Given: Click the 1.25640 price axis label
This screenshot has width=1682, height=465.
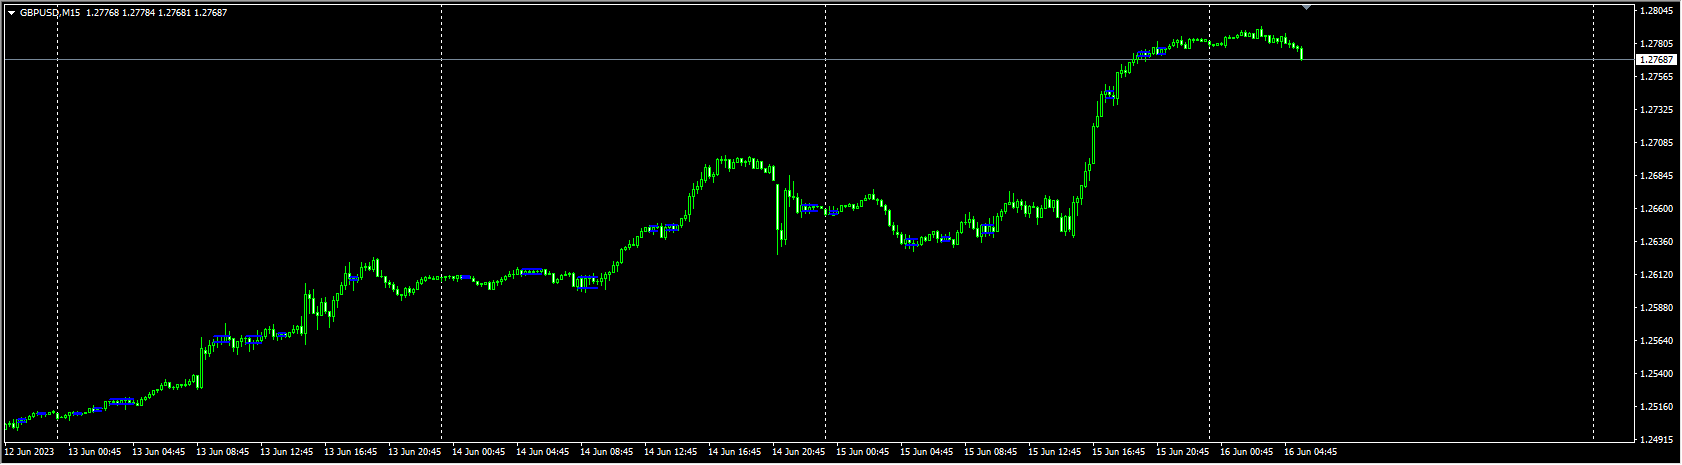Looking at the screenshot, I should tap(1657, 341).
